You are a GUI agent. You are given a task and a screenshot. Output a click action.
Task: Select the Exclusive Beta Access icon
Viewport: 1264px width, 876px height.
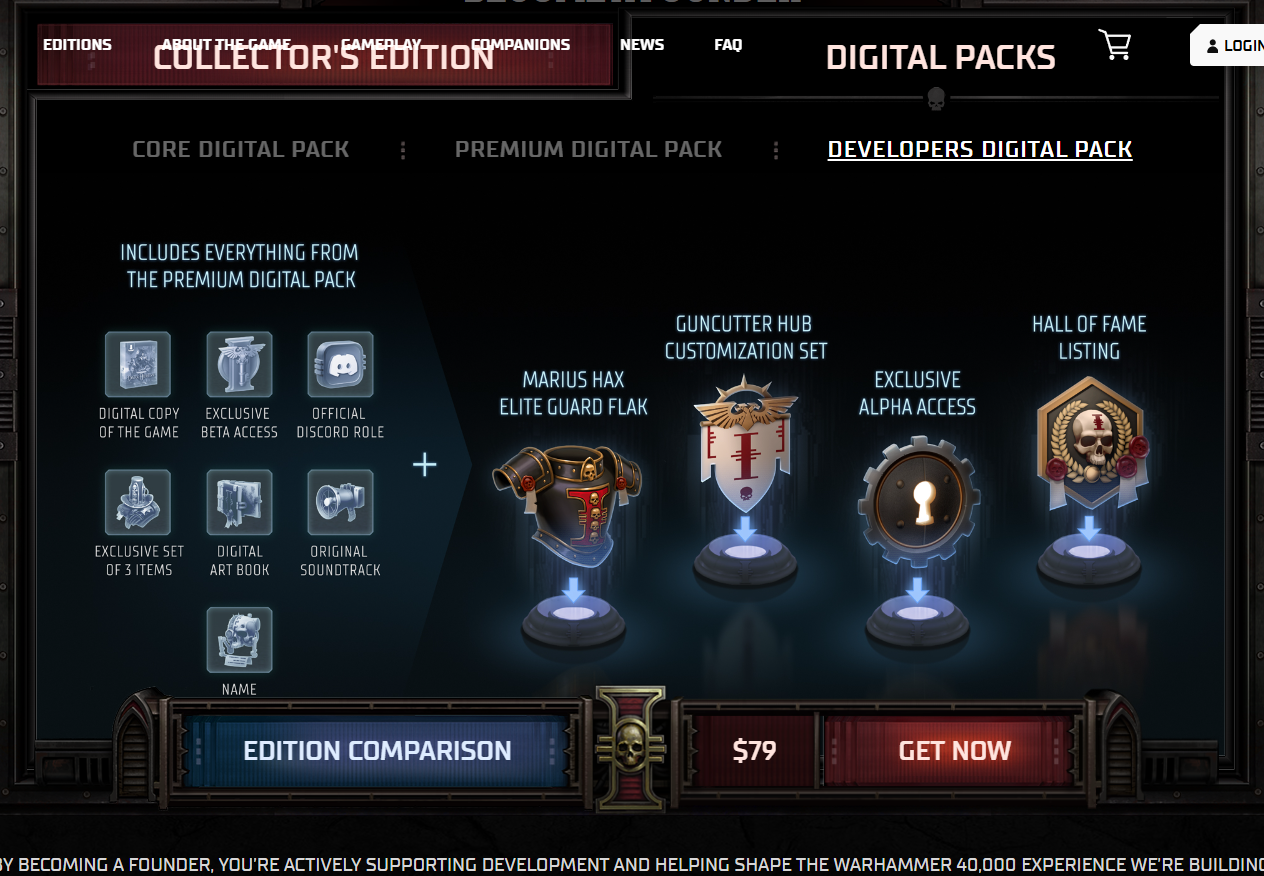(240, 365)
